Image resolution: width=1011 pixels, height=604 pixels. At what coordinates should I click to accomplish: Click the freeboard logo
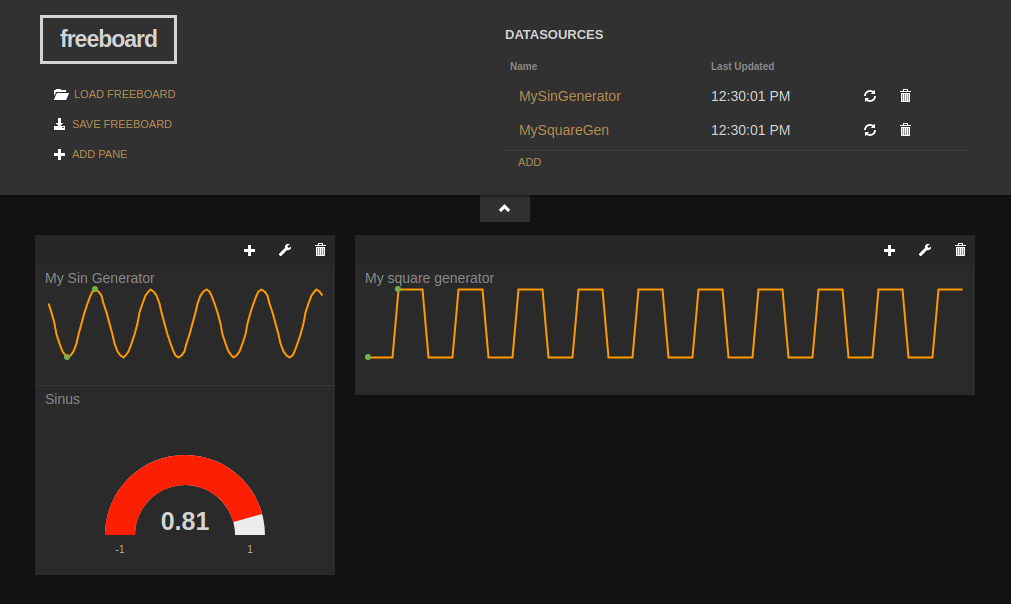[x=108, y=39]
